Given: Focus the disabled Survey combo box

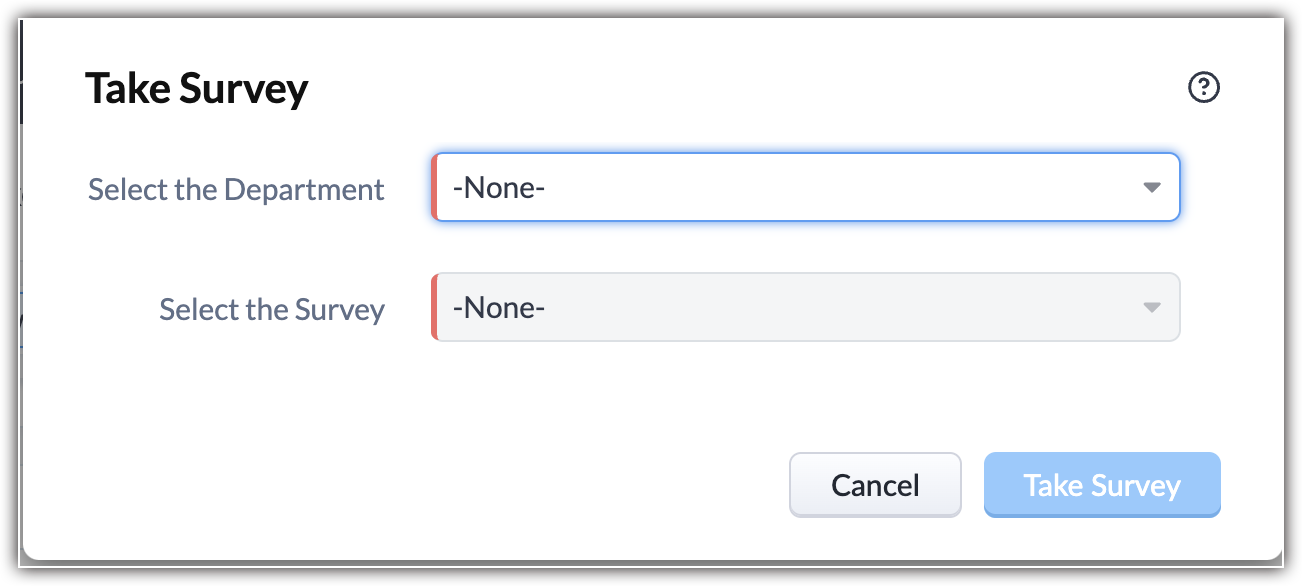Looking at the screenshot, I should 805,308.
